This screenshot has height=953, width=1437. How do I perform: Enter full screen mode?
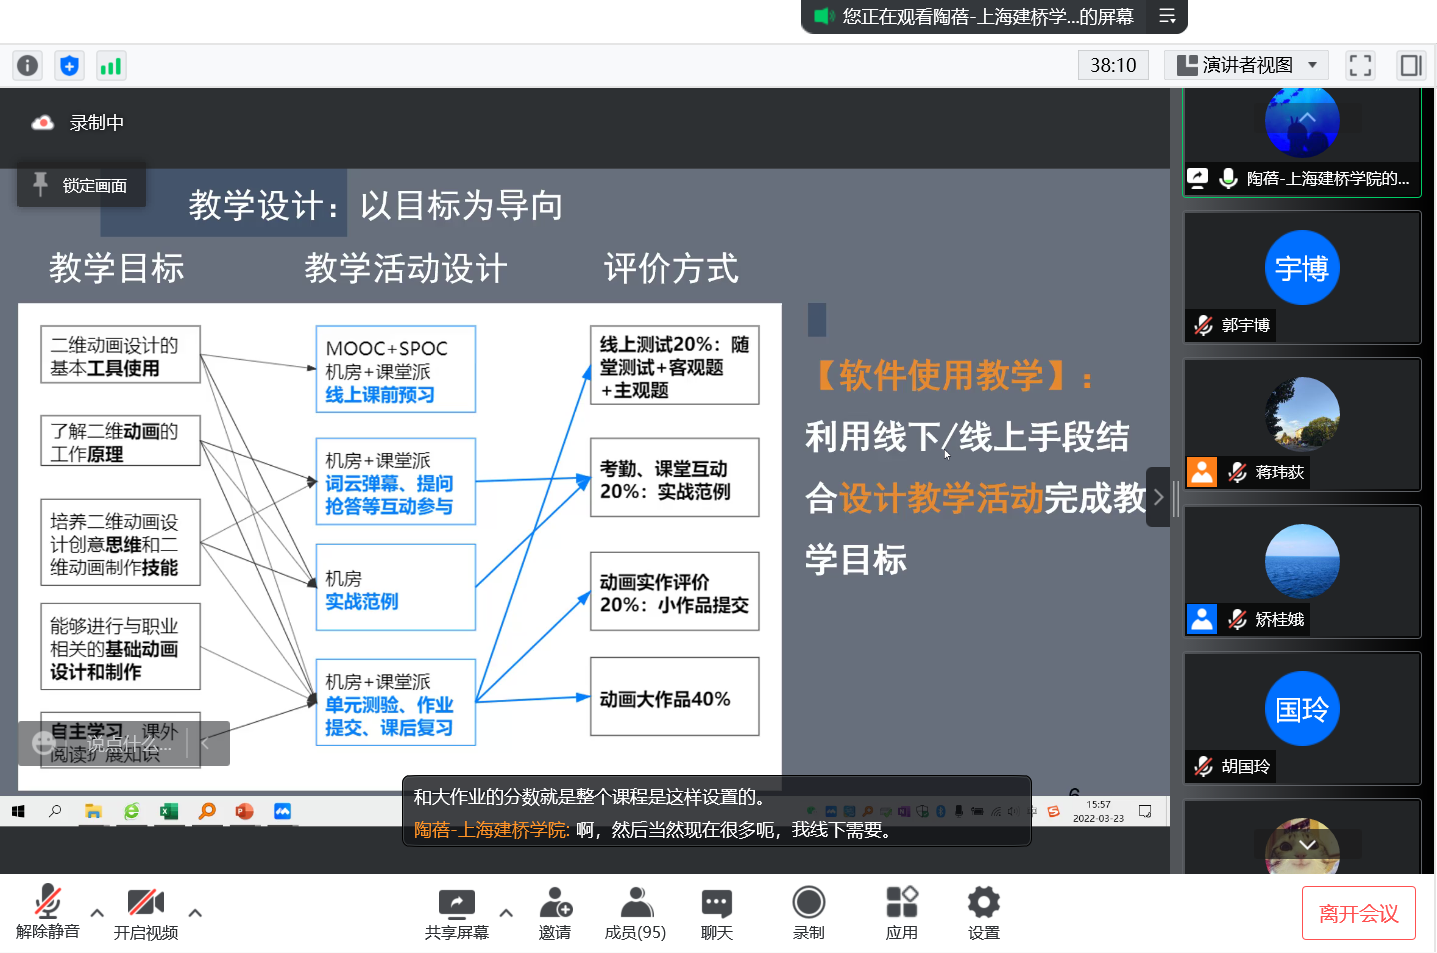[x=1360, y=66]
